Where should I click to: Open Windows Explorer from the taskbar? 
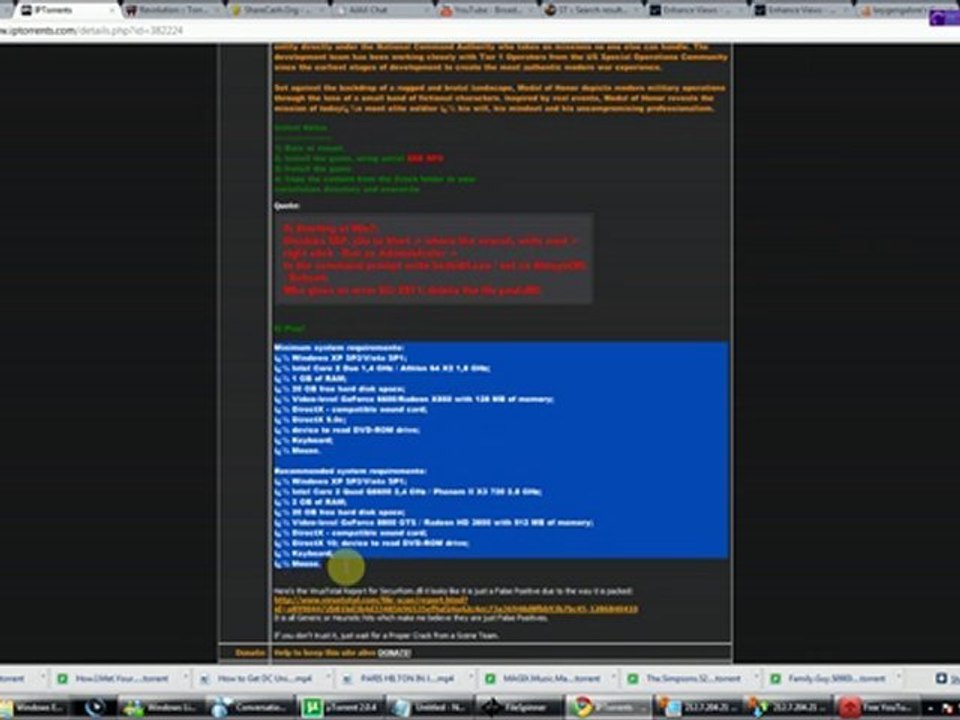(x=34, y=708)
